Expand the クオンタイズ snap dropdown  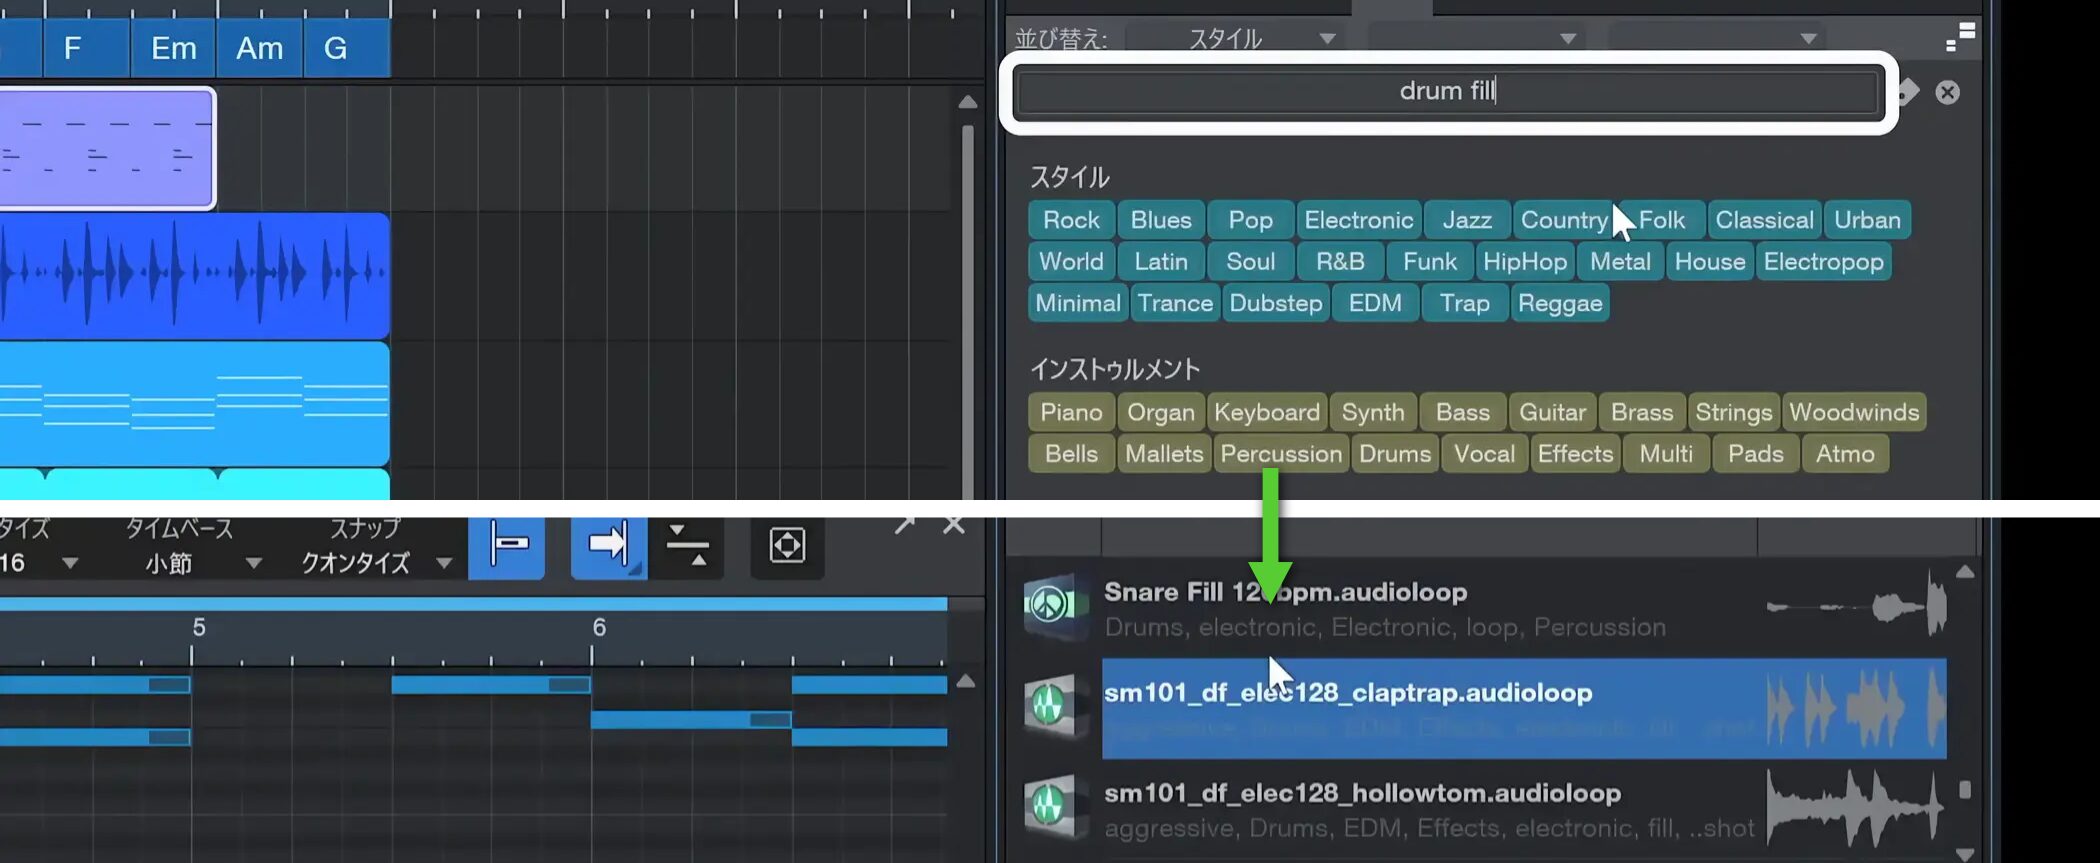(x=376, y=564)
